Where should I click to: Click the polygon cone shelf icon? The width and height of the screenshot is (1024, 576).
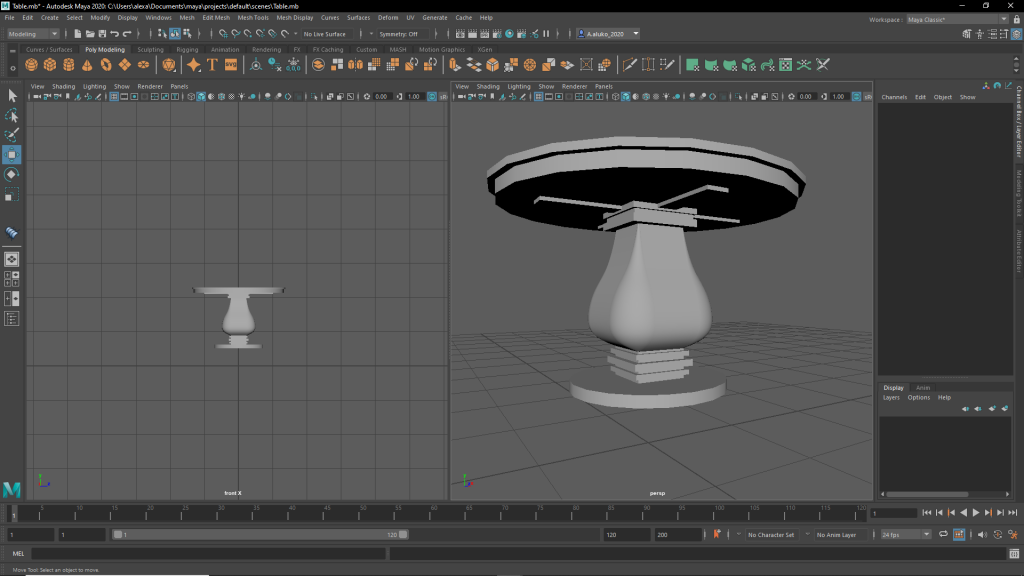click(87, 65)
